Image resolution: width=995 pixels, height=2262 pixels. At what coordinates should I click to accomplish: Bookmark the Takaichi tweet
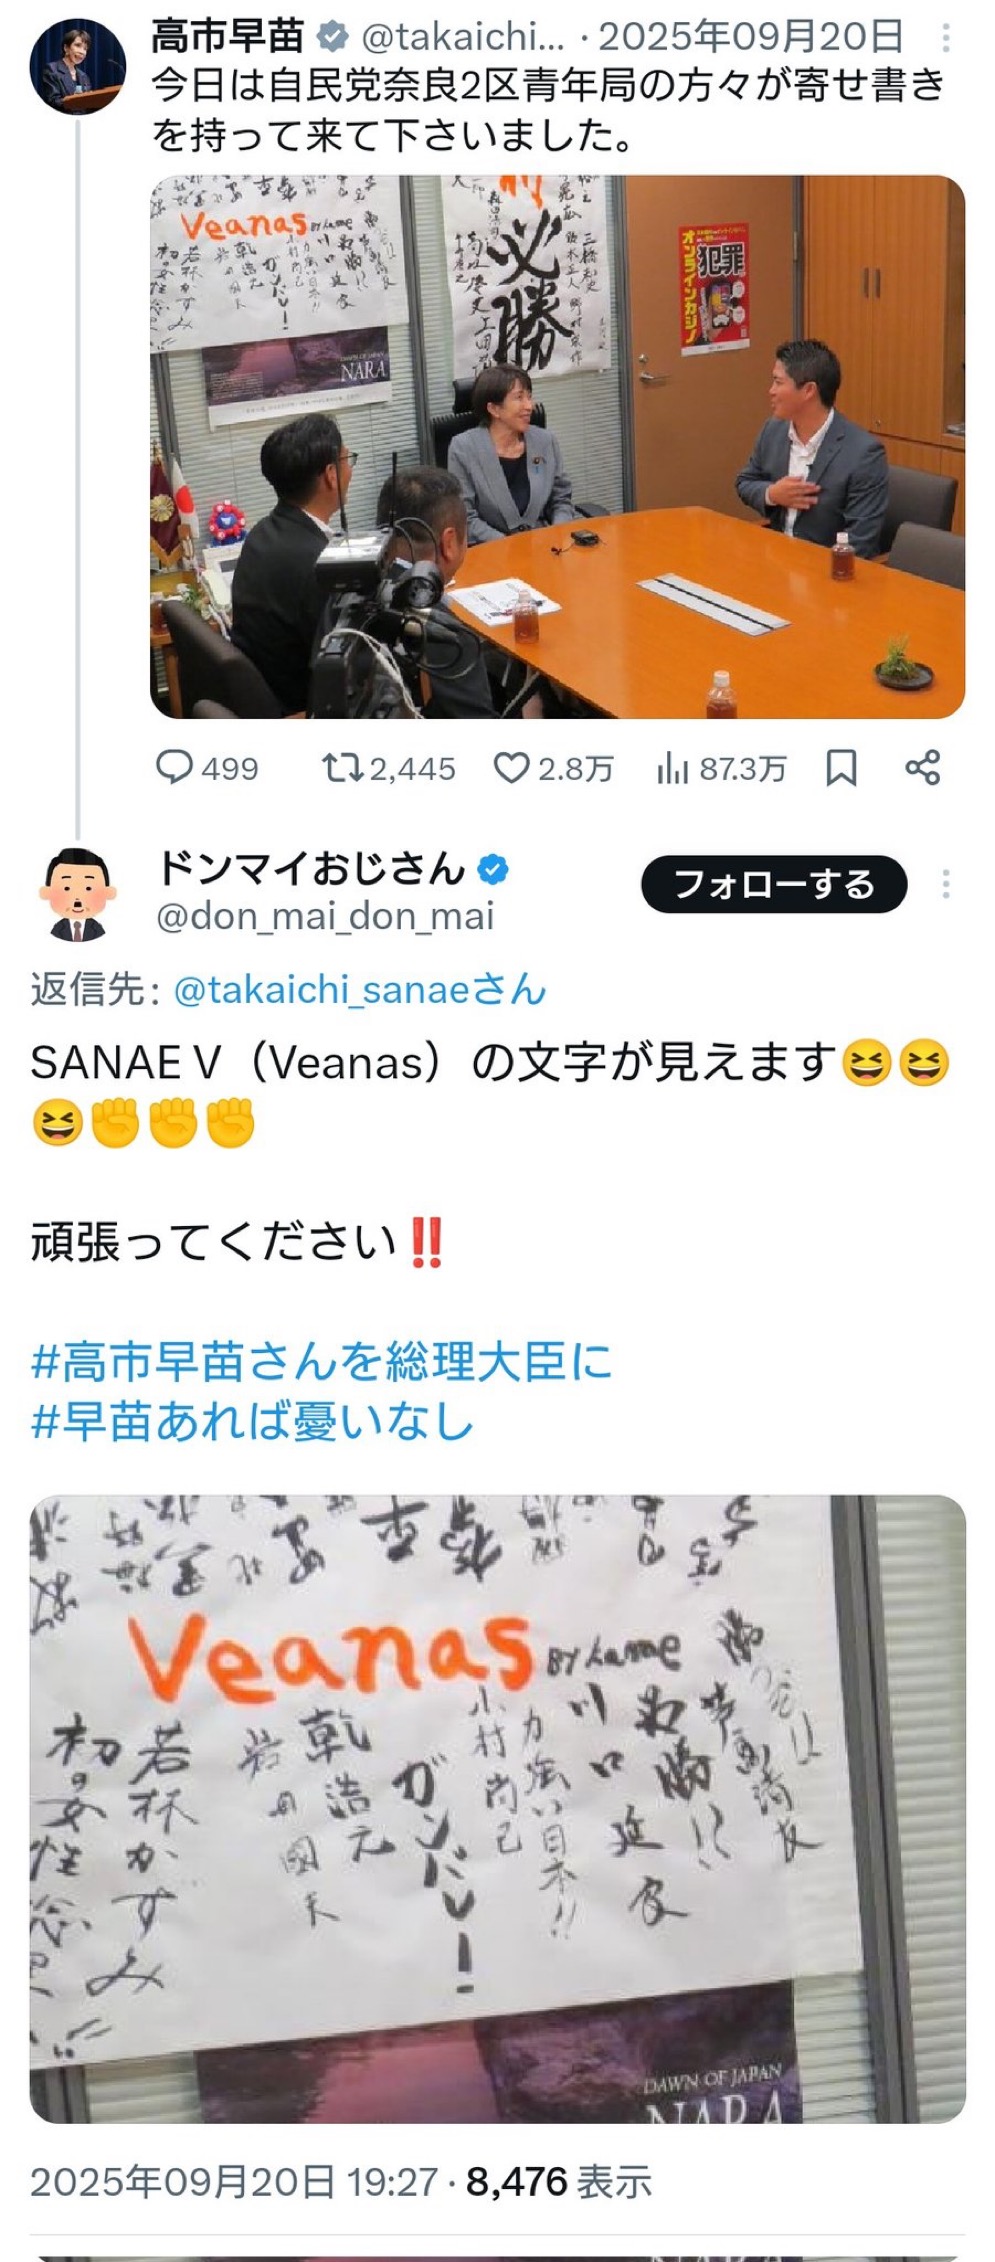pos(841,768)
